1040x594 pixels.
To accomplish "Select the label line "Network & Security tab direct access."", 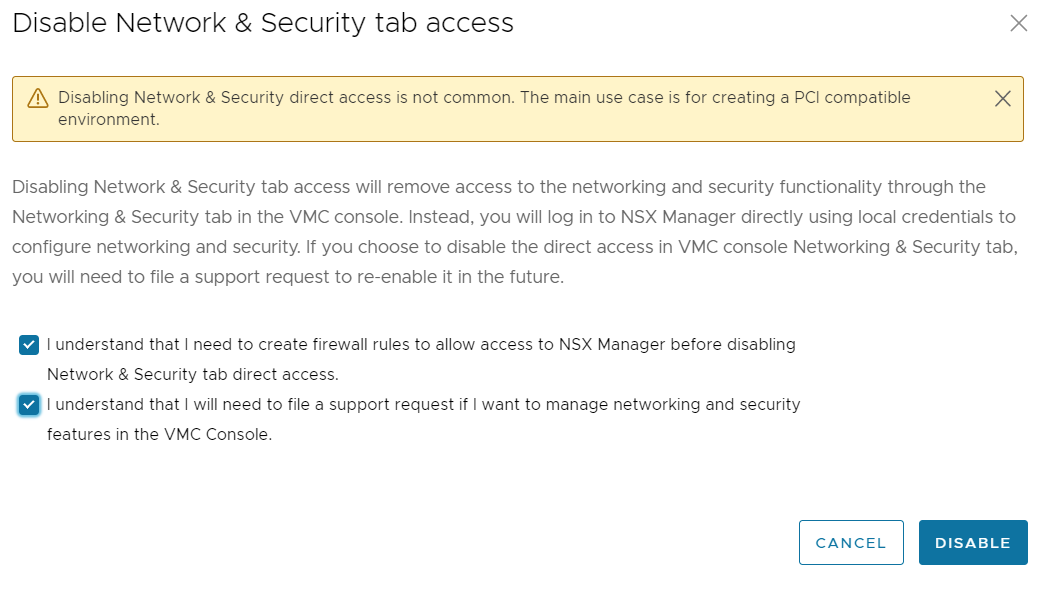I will point(193,375).
